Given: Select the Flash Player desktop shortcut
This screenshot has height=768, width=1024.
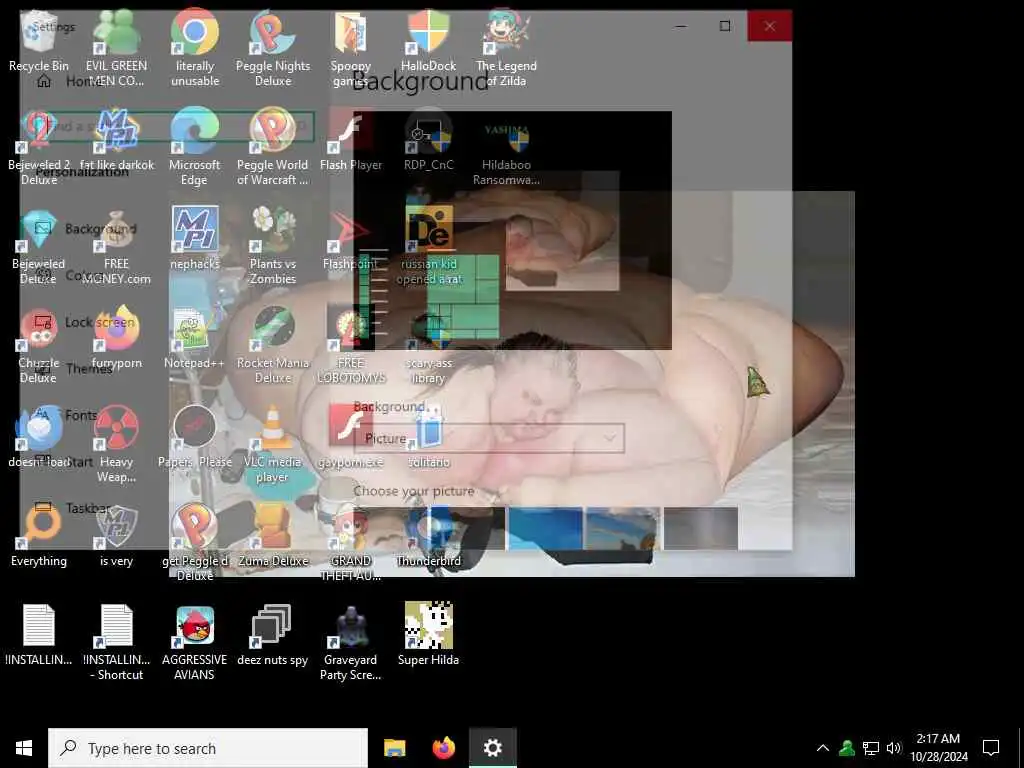Looking at the screenshot, I should click(351, 140).
